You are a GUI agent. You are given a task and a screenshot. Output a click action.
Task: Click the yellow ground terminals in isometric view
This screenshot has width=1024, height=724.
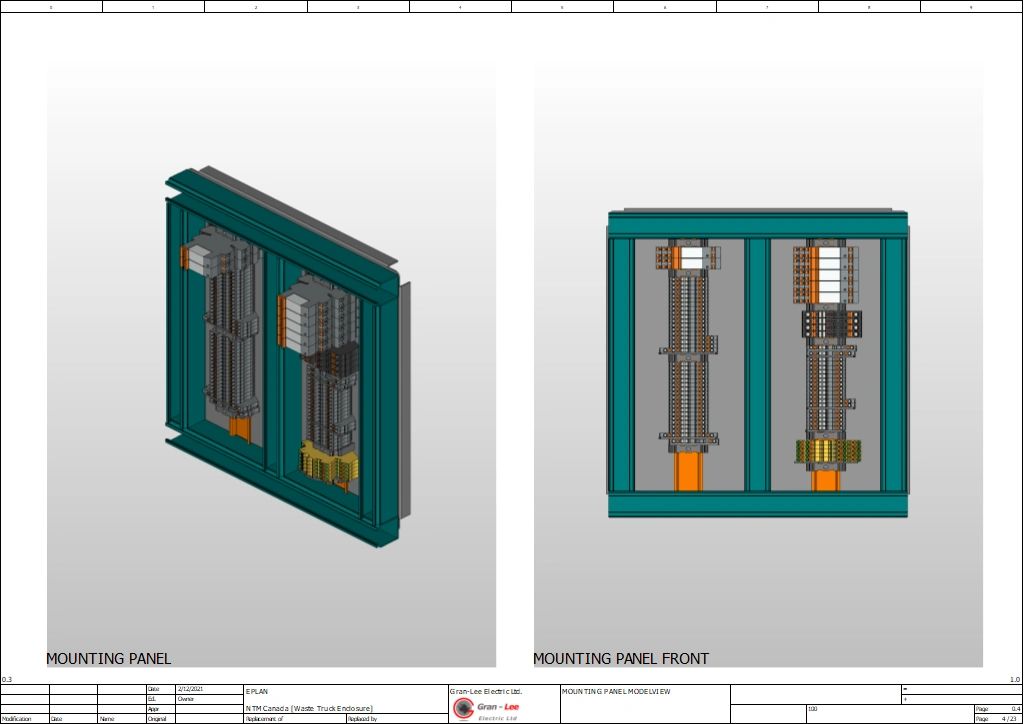click(x=328, y=464)
